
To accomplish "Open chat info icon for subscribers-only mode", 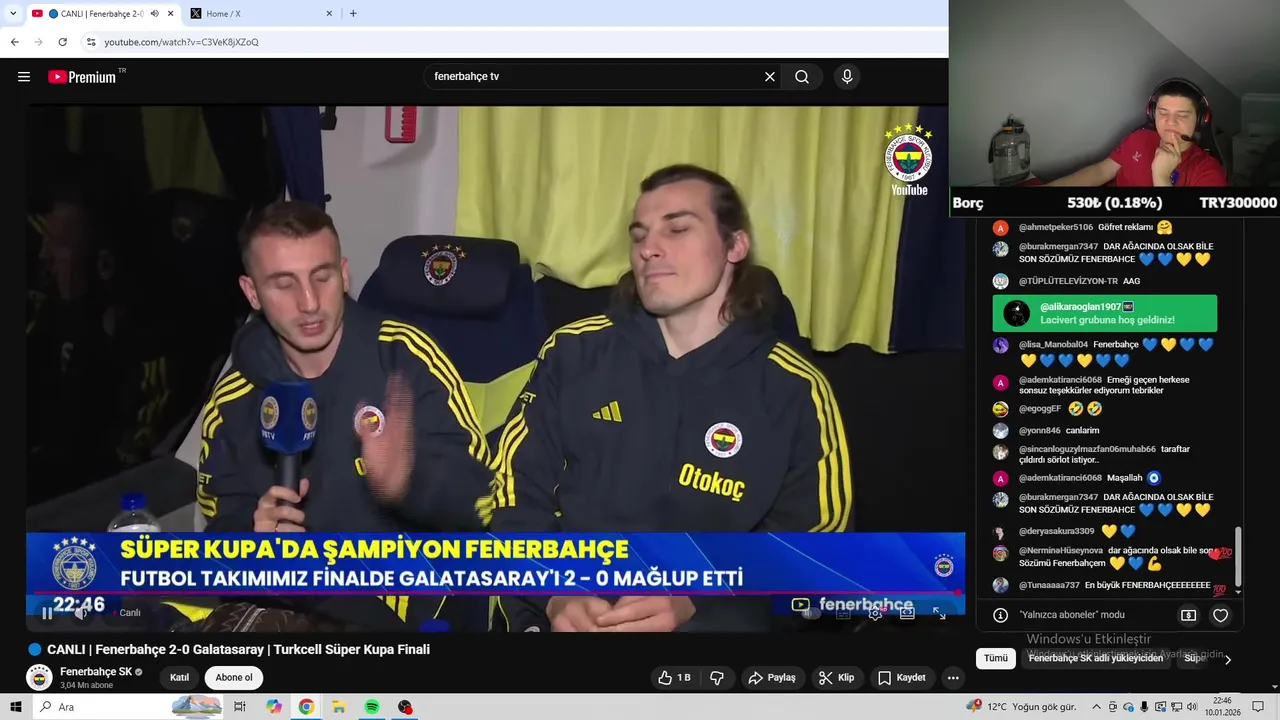I will [x=1000, y=615].
